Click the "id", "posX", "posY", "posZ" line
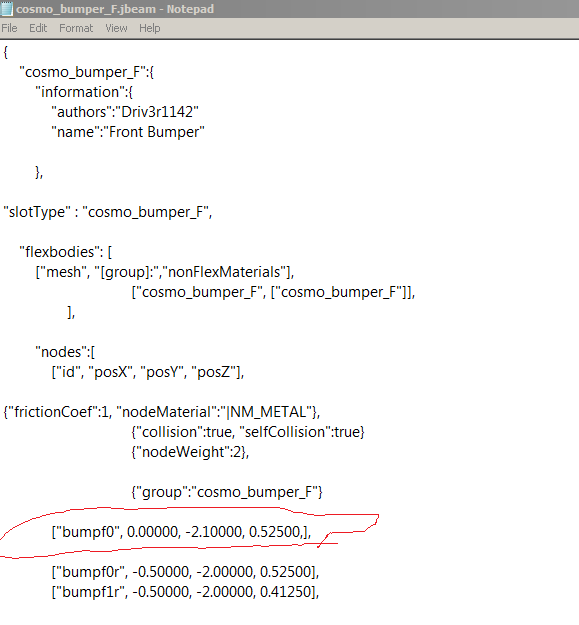579x625 pixels. (147, 372)
